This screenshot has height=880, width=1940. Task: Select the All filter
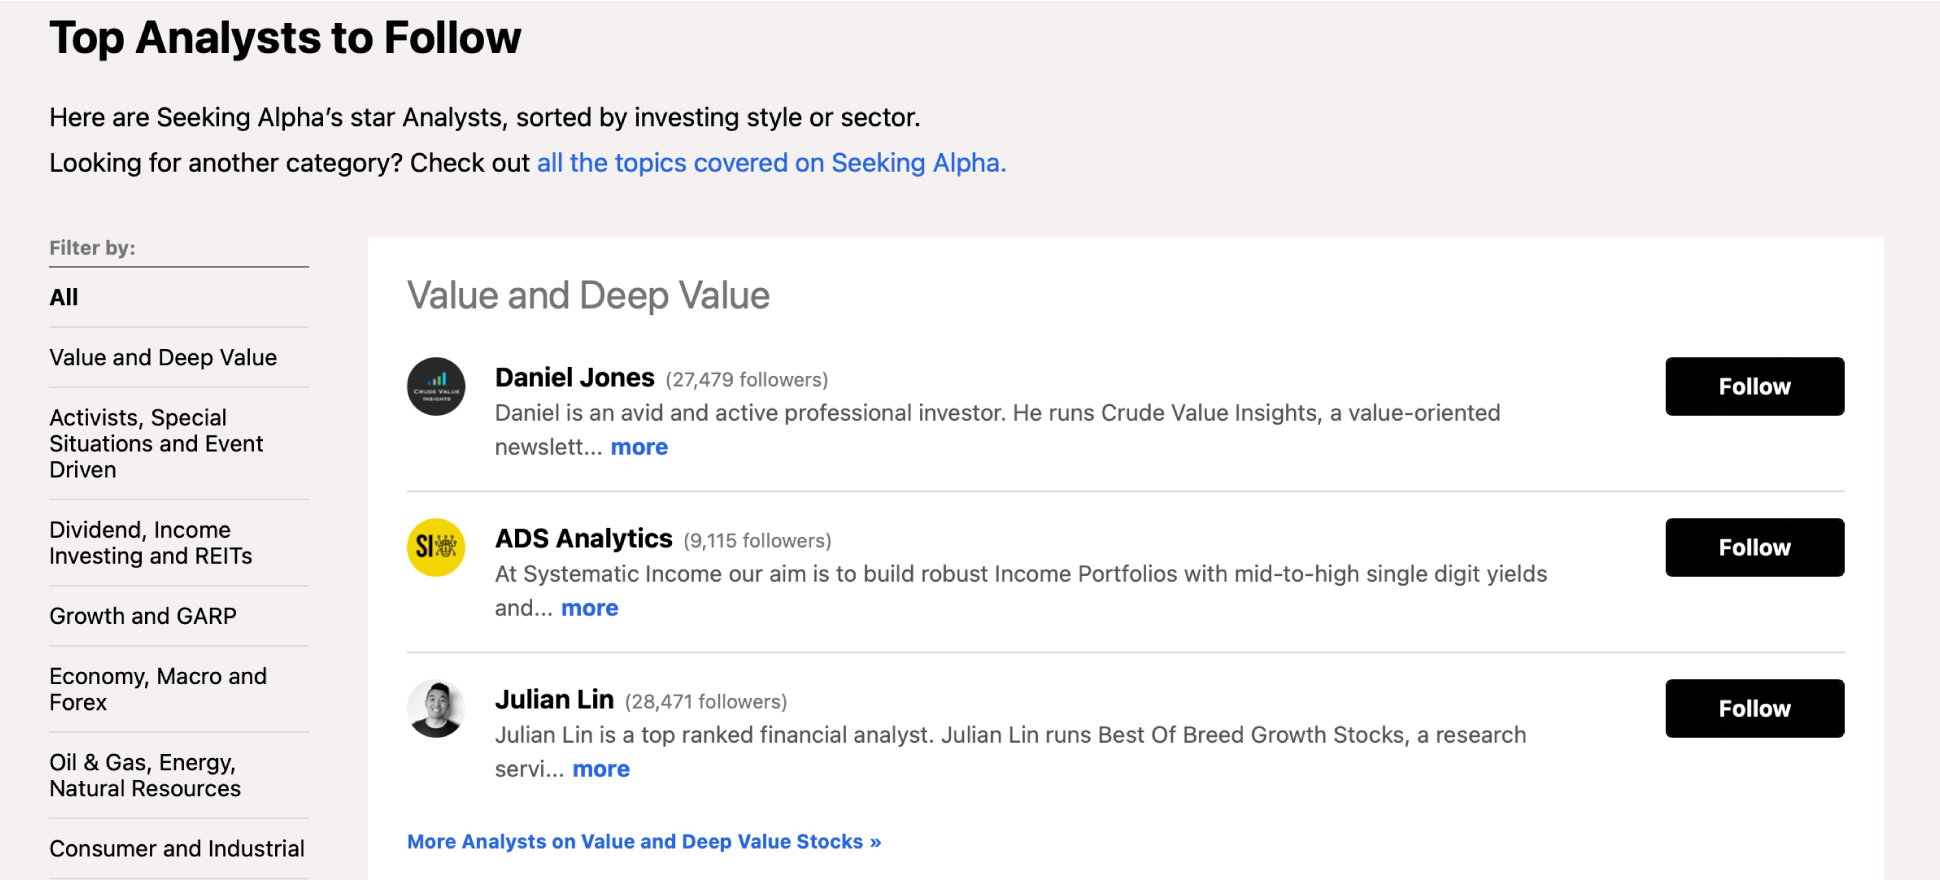64,297
